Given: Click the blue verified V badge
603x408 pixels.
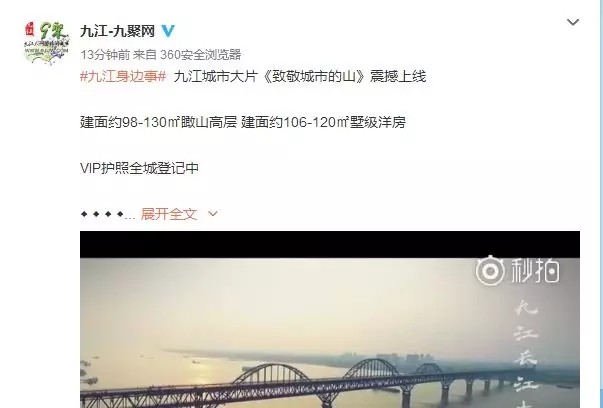Looking at the screenshot, I should 168,31.
